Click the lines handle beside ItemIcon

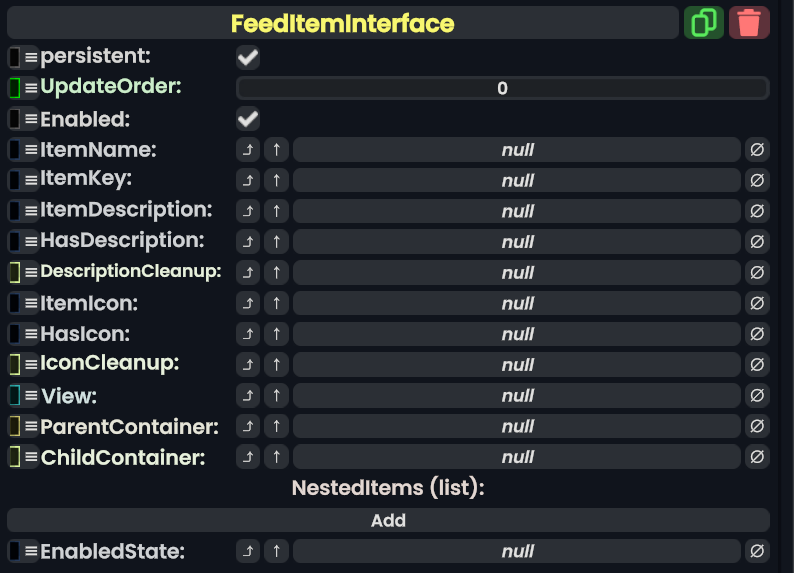(x=31, y=303)
